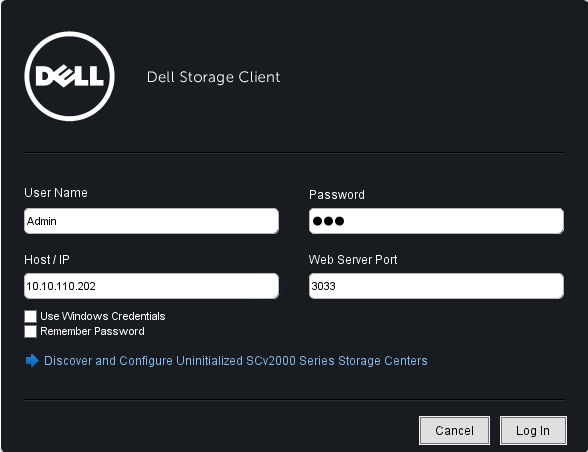Click the Remember Password label text

tap(92, 331)
